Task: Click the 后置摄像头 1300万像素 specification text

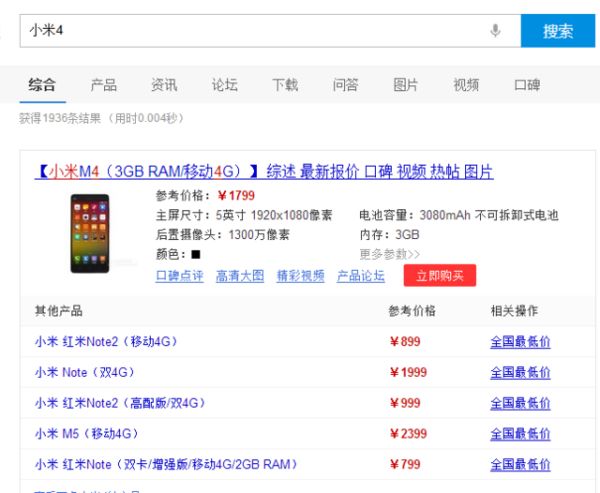Action: (x=222, y=234)
